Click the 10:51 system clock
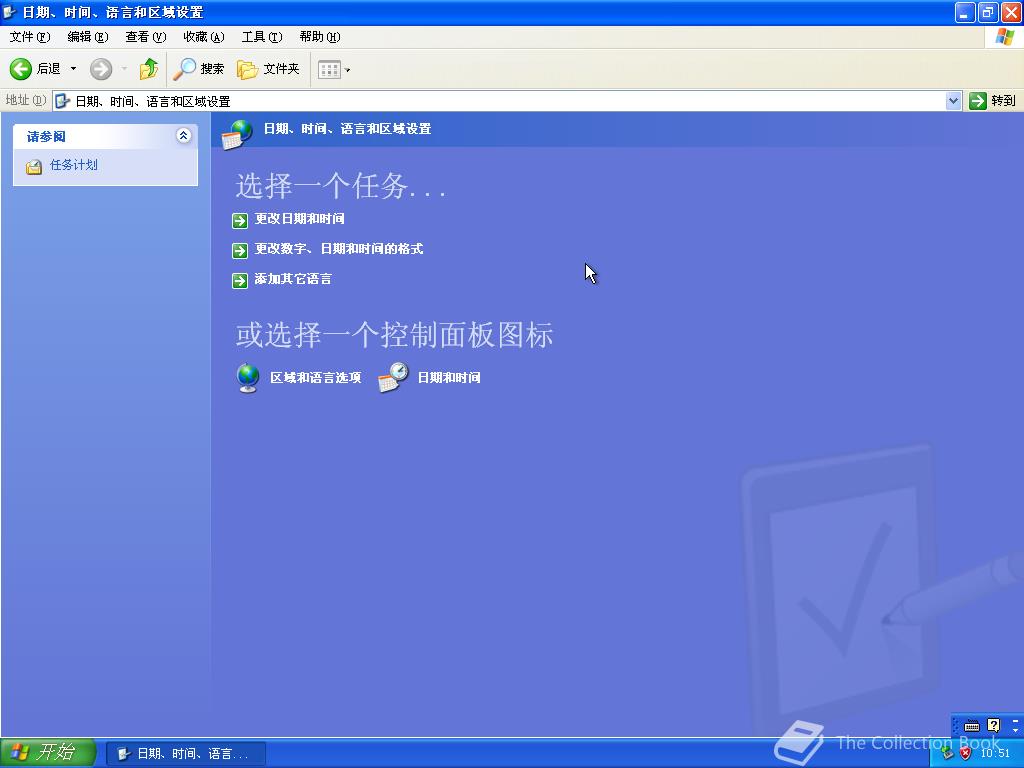 pyautogui.click(x=995, y=753)
